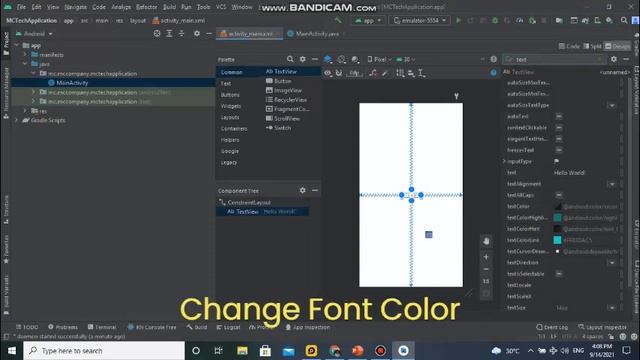
Task: Click the Make Project hammer icon
Action: [338, 20]
